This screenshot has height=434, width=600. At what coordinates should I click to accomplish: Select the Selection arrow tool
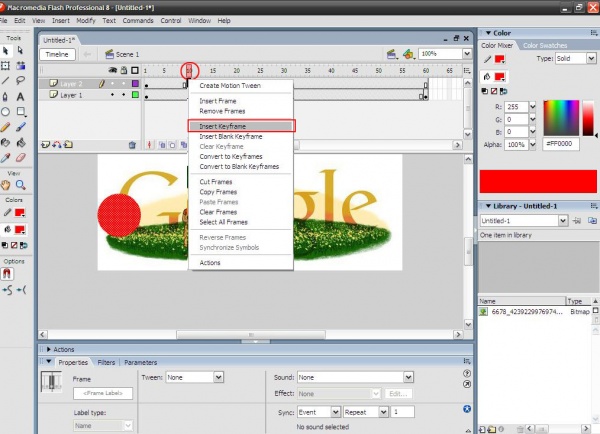[6, 51]
